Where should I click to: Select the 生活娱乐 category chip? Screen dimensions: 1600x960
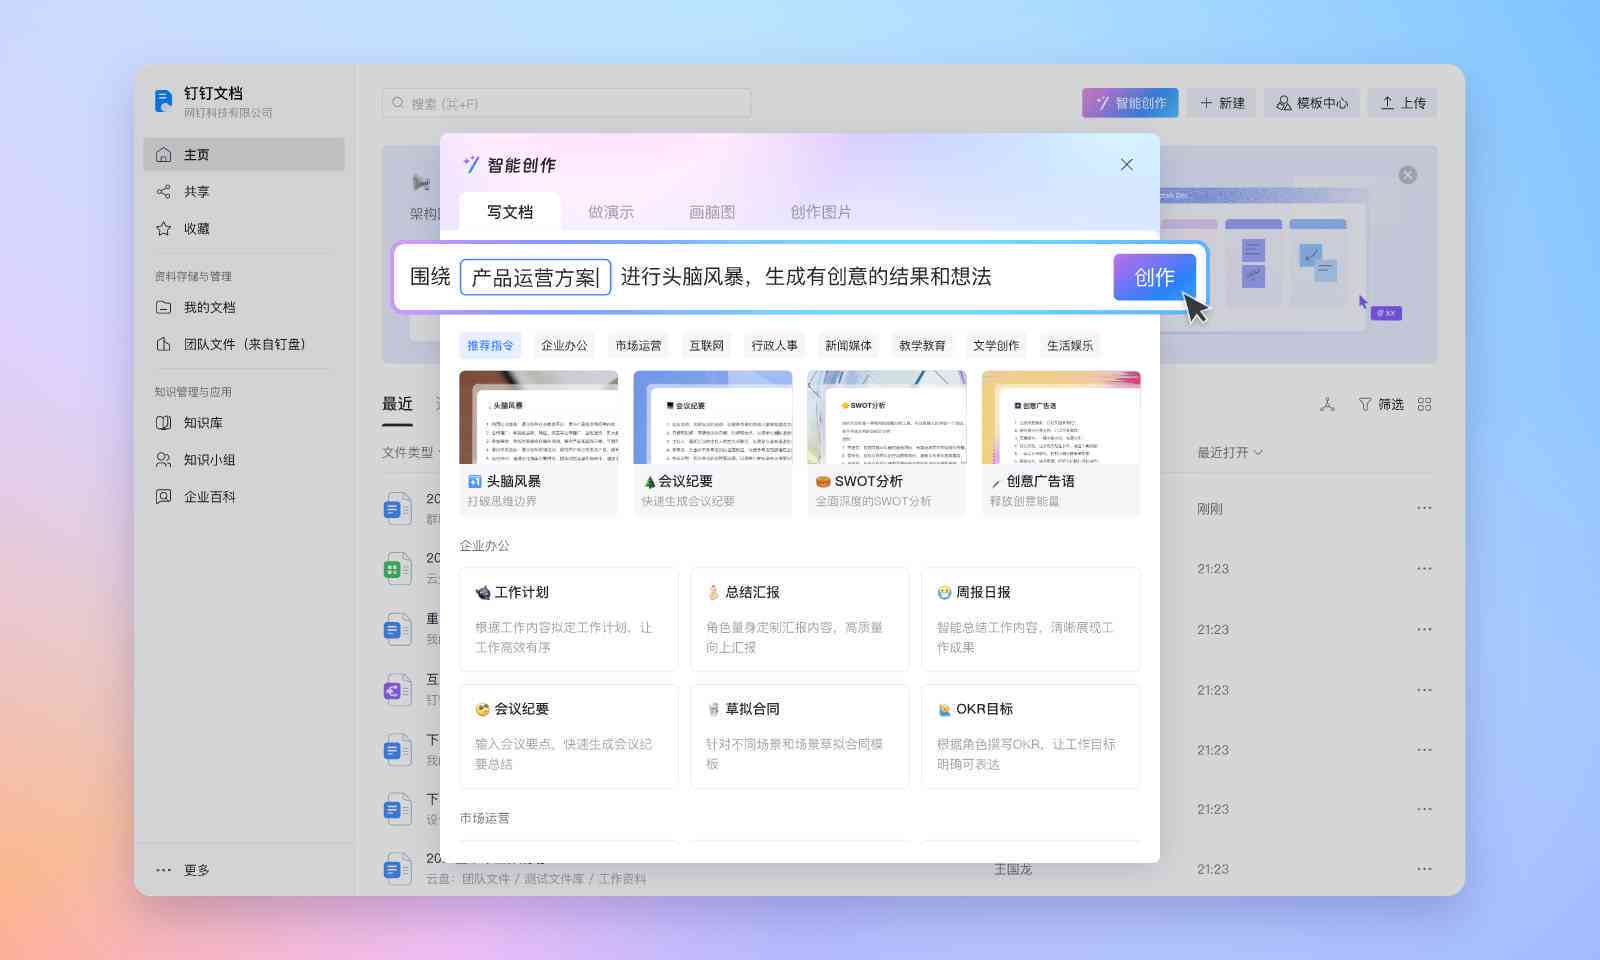(1070, 345)
